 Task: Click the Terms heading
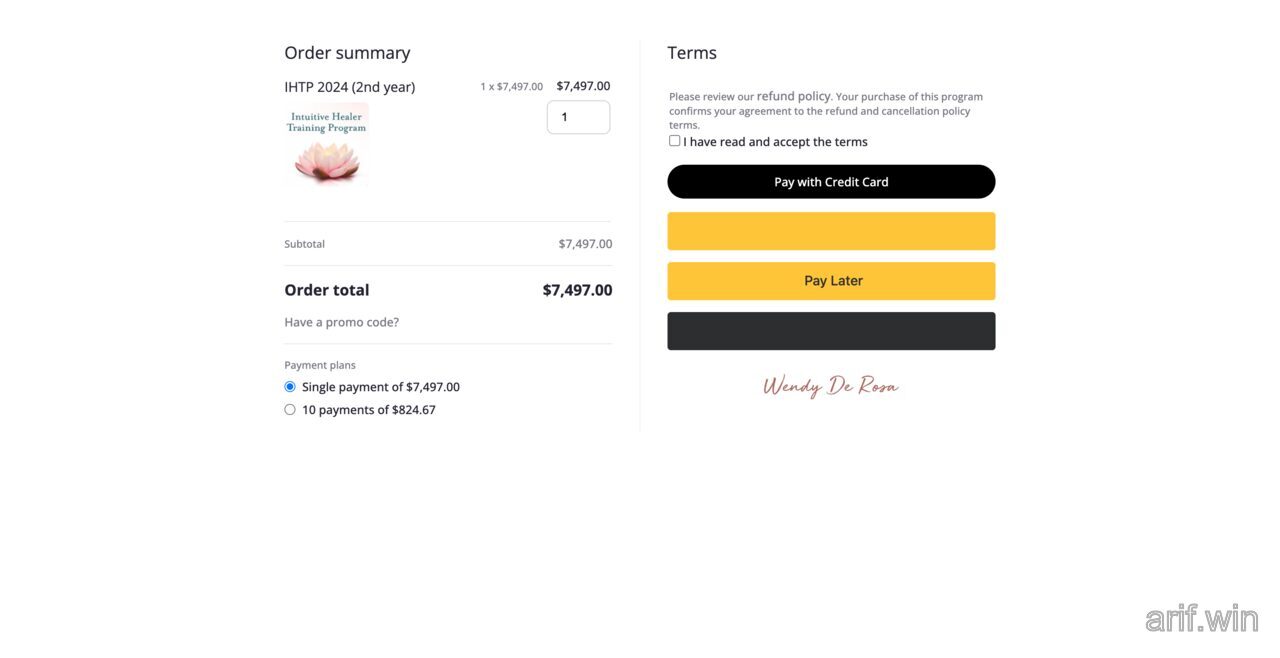691,52
